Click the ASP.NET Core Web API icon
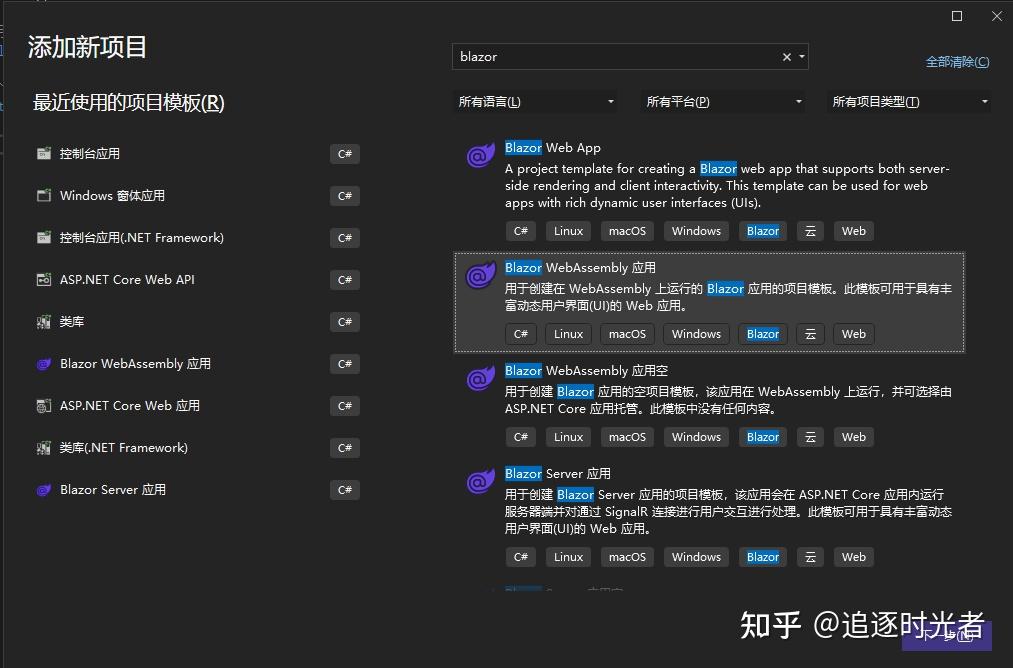1013x668 pixels. pos(44,280)
